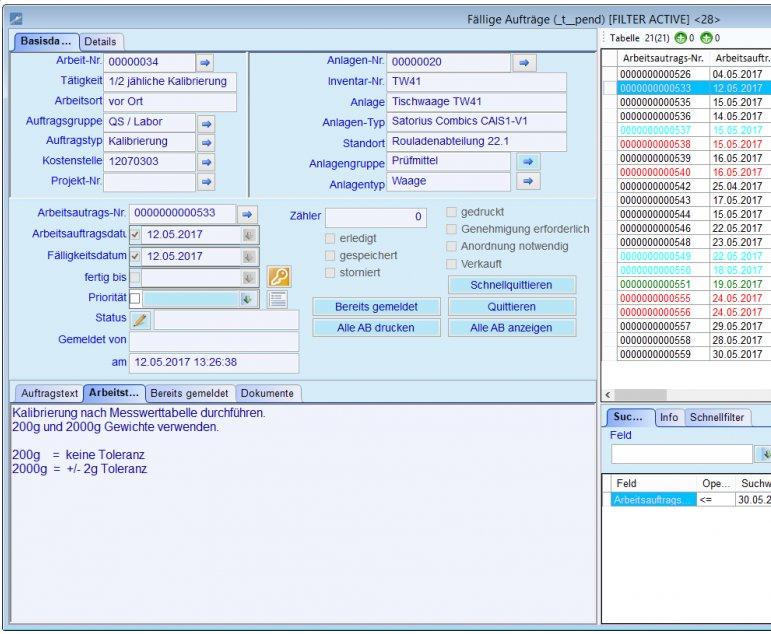Click the arrow button next to Arbeit-Nr.
The width and height of the screenshot is (771, 634).
(x=205, y=63)
